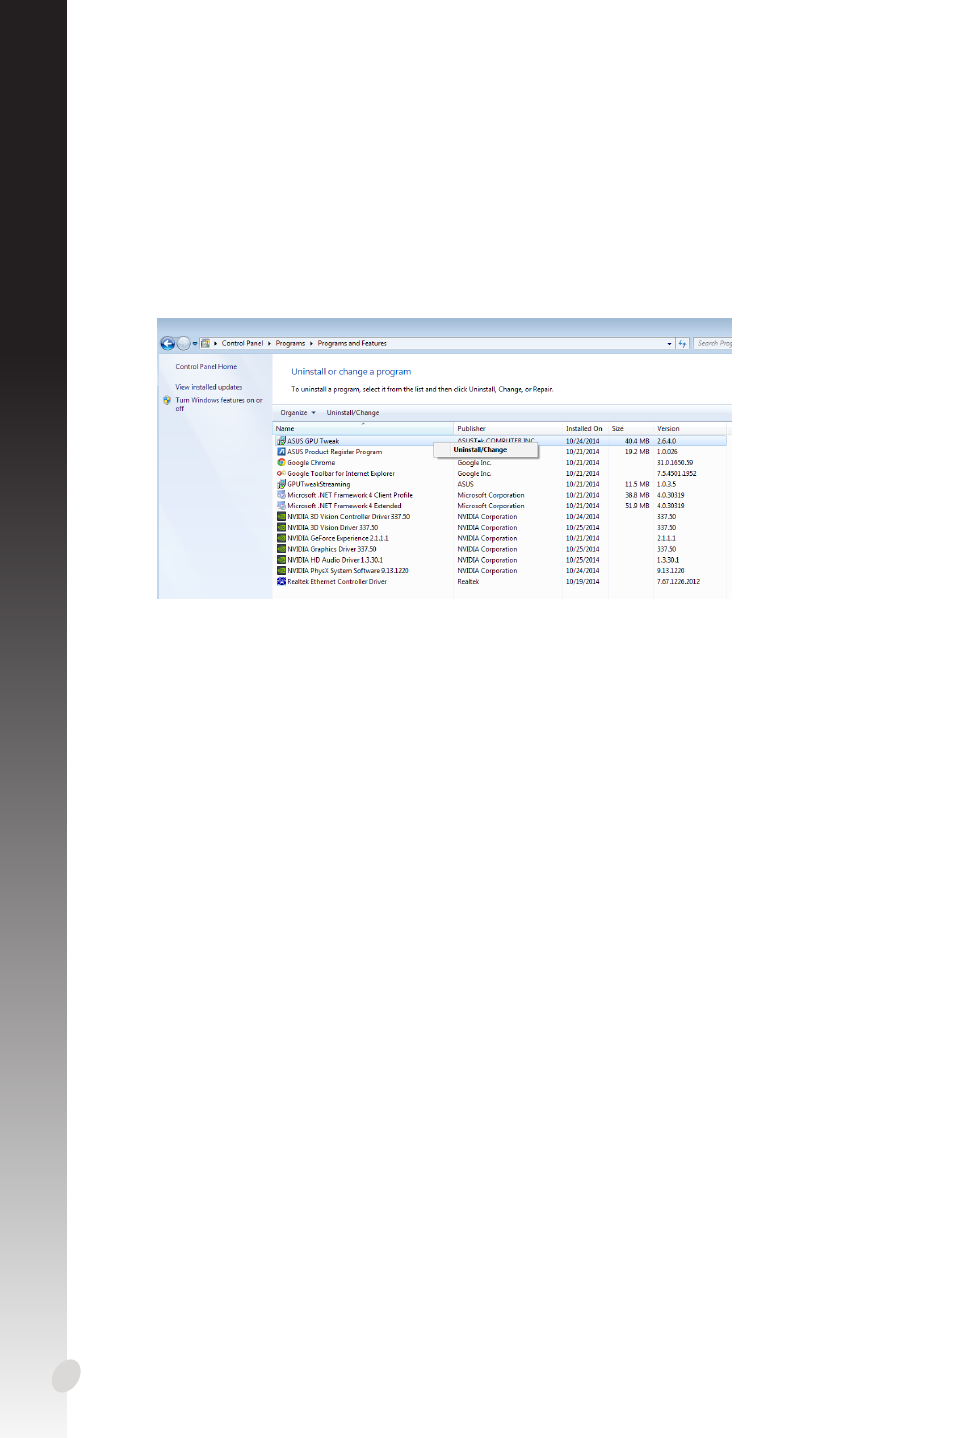Click the 10/19/2014 install date cell
Image resolution: width=954 pixels, height=1438 pixels.
click(583, 582)
